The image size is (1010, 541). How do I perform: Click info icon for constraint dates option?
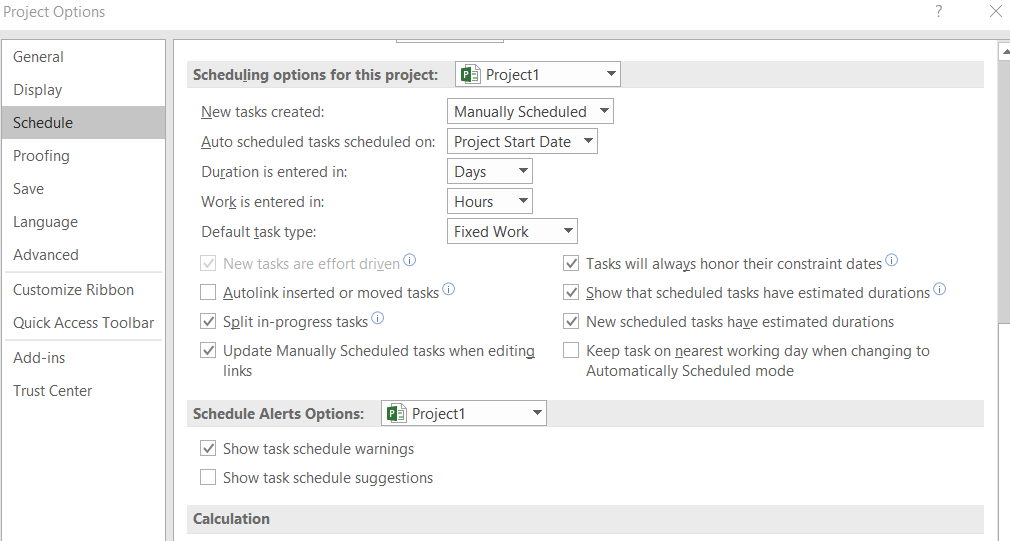(x=892, y=262)
